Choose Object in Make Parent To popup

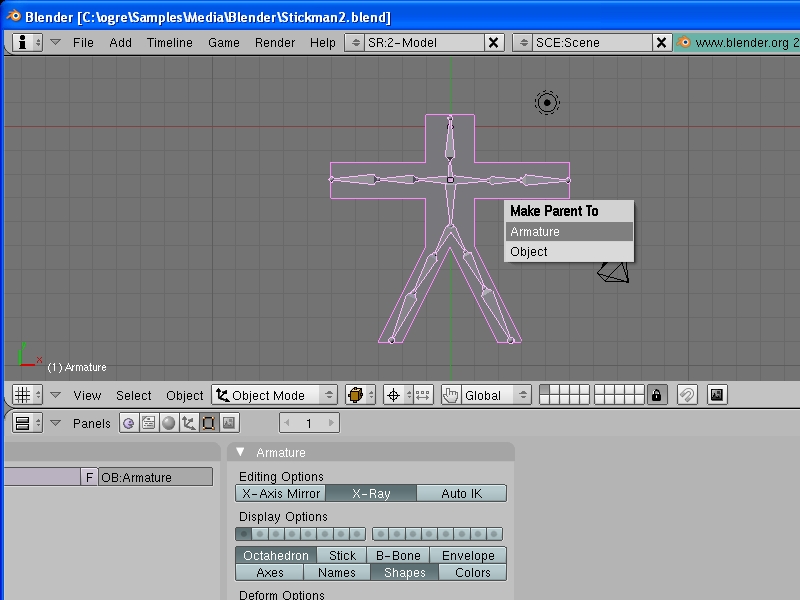pyautogui.click(x=569, y=252)
